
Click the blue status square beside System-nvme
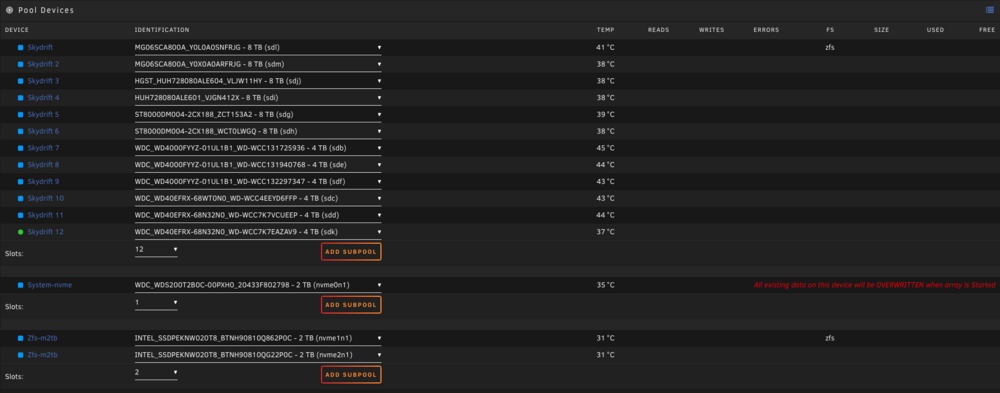pyautogui.click(x=20, y=285)
